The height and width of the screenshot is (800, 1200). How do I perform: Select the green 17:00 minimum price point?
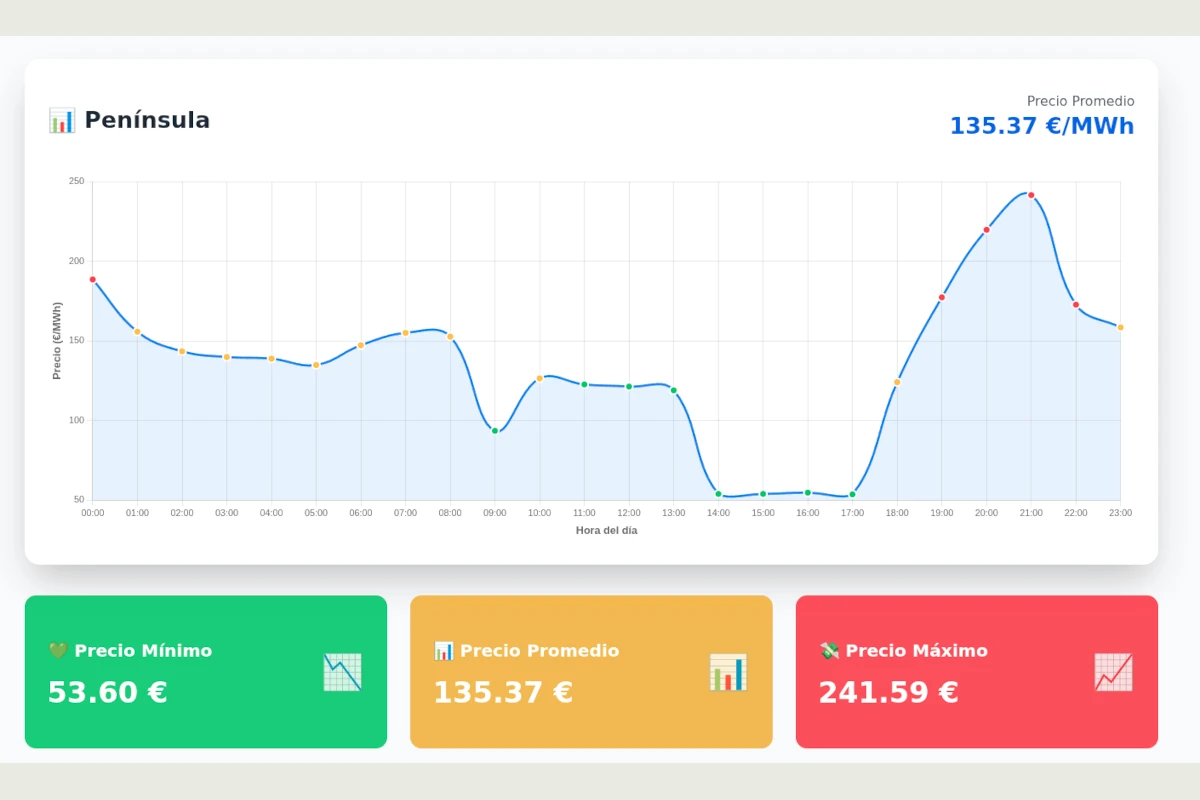click(852, 494)
